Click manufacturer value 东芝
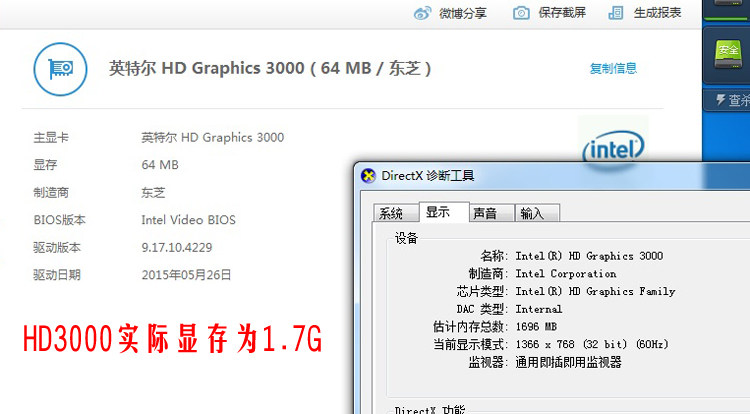 153,193
